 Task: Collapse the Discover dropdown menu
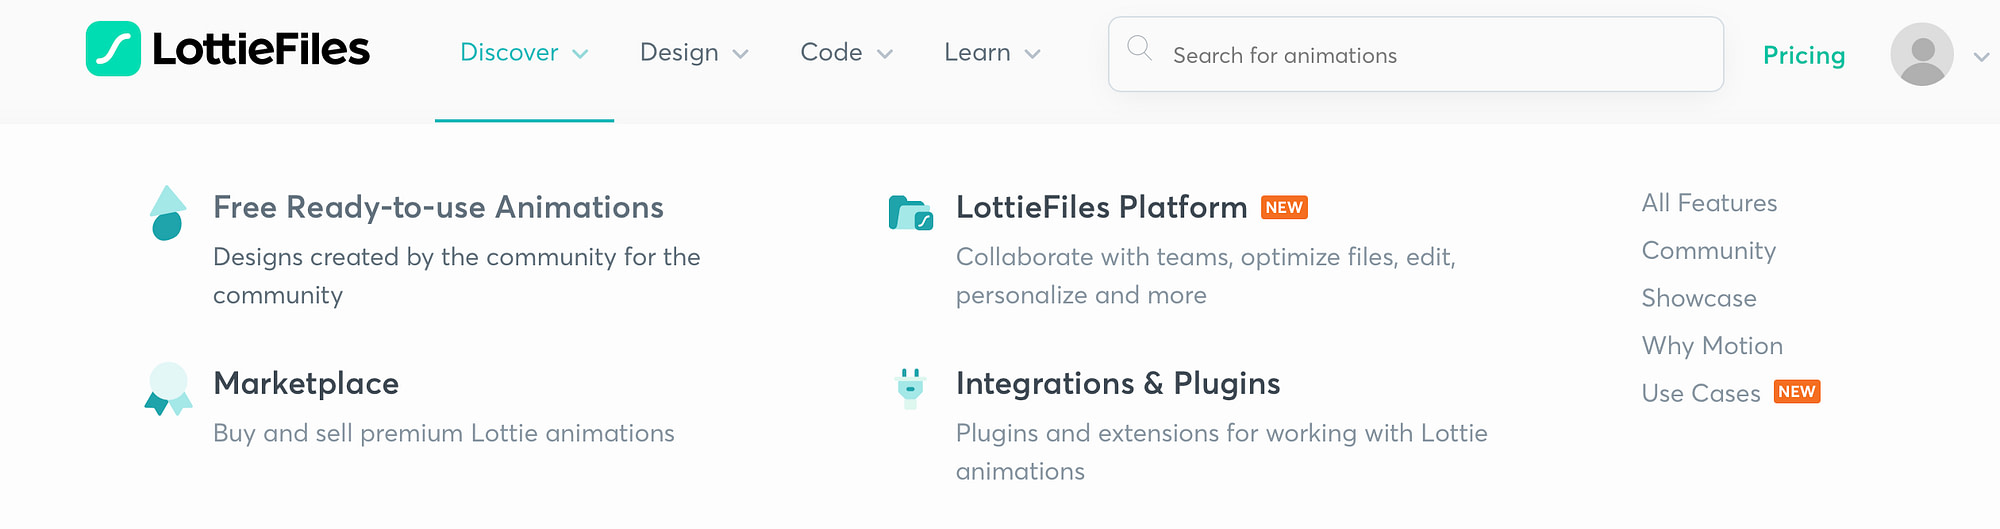pos(524,53)
